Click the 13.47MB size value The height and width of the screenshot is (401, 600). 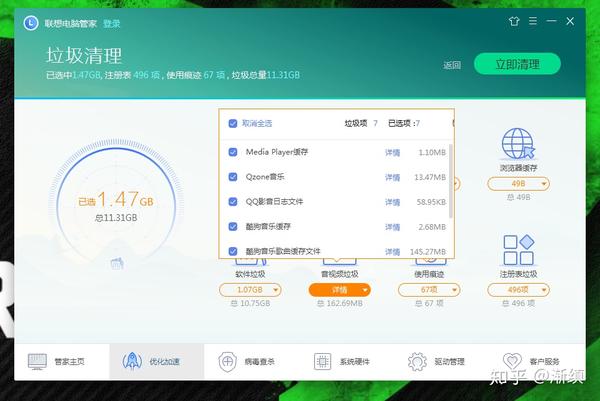[430, 178]
